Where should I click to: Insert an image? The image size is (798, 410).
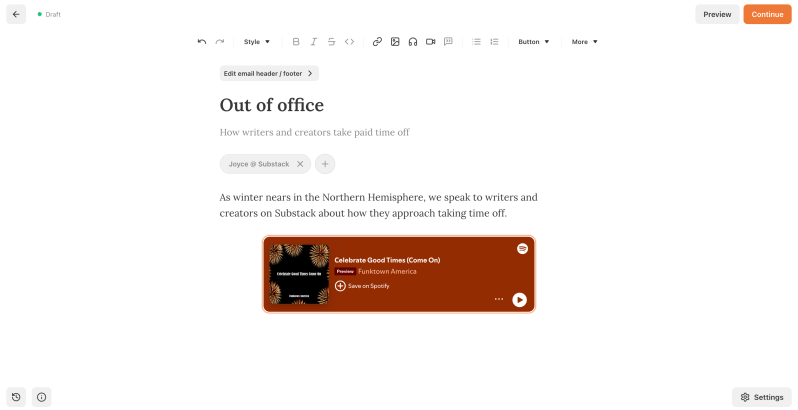pyautogui.click(x=395, y=42)
